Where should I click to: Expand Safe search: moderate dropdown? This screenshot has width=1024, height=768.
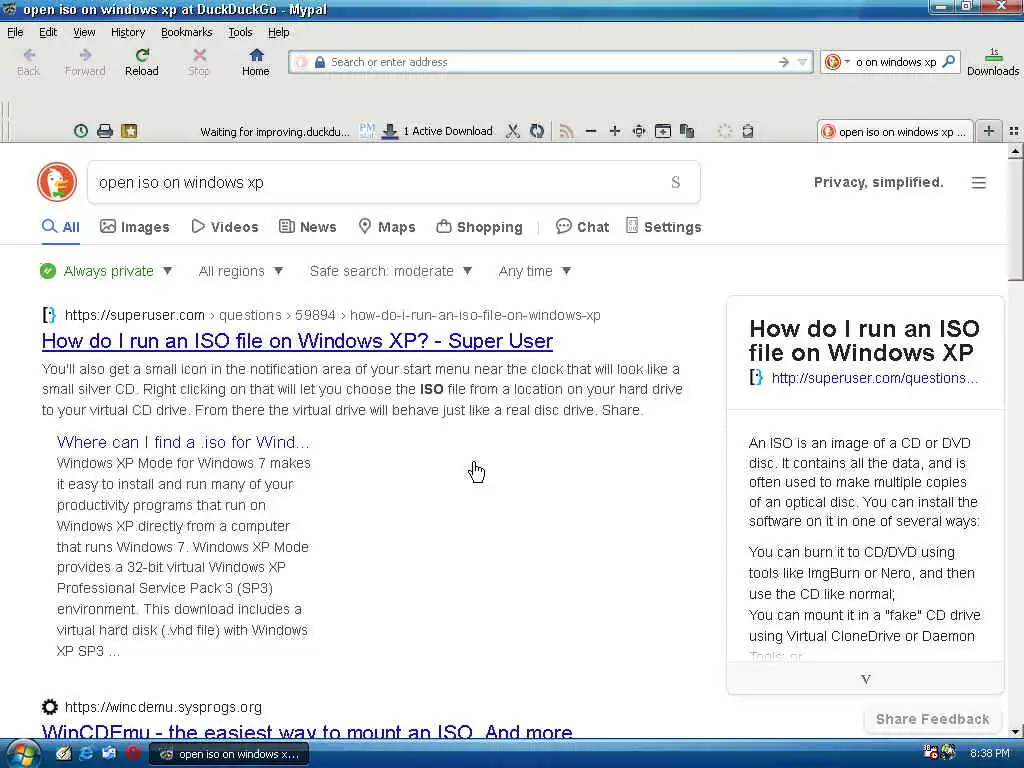pos(391,271)
